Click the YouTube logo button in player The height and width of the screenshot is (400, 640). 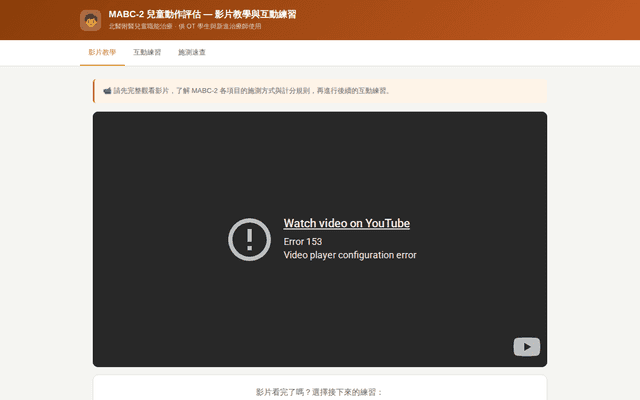tap(527, 347)
